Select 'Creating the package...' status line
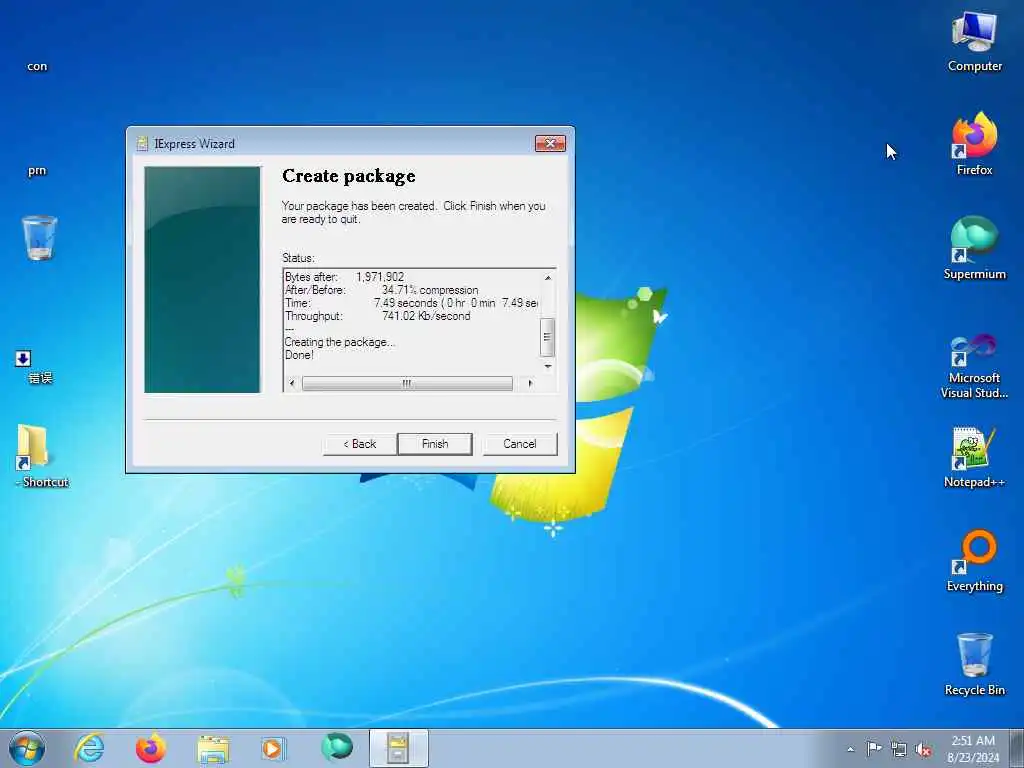This screenshot has height=768, width=1024. (340, 342)
